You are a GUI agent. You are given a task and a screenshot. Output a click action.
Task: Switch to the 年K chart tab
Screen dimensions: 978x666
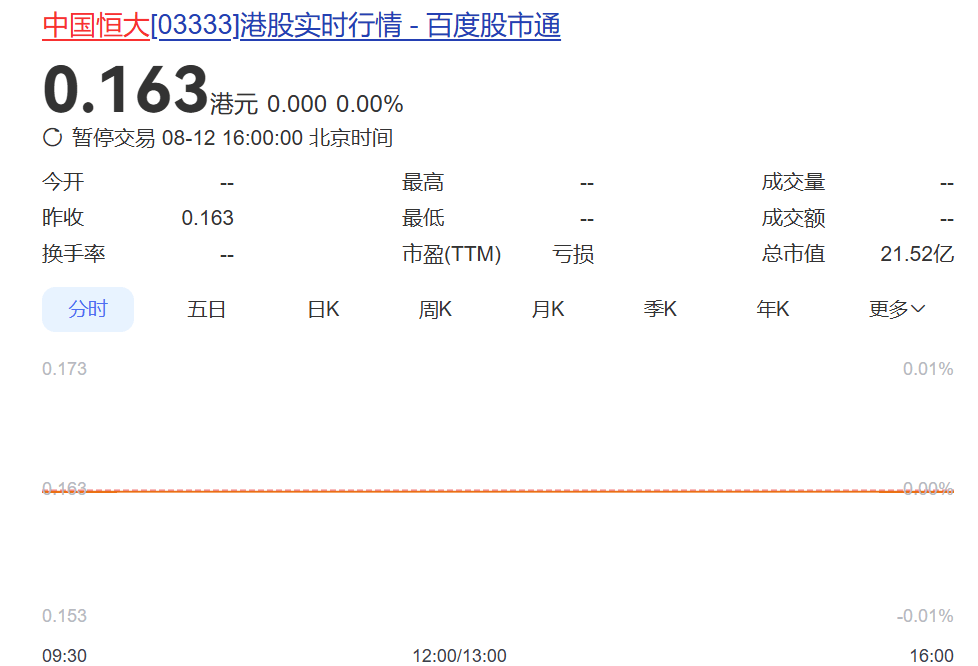[x=773, y=309]
